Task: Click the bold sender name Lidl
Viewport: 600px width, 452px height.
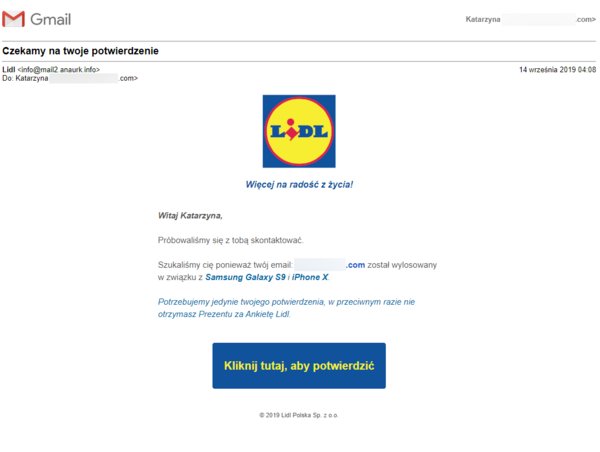Action: tap(8, 70)
